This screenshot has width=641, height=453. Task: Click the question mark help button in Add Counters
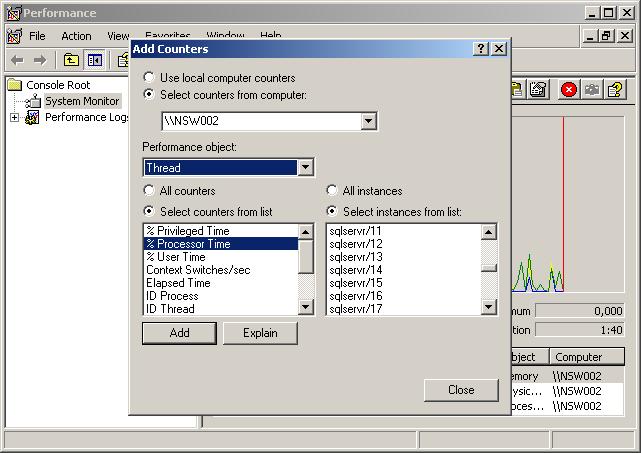click(x=481, y=48)
